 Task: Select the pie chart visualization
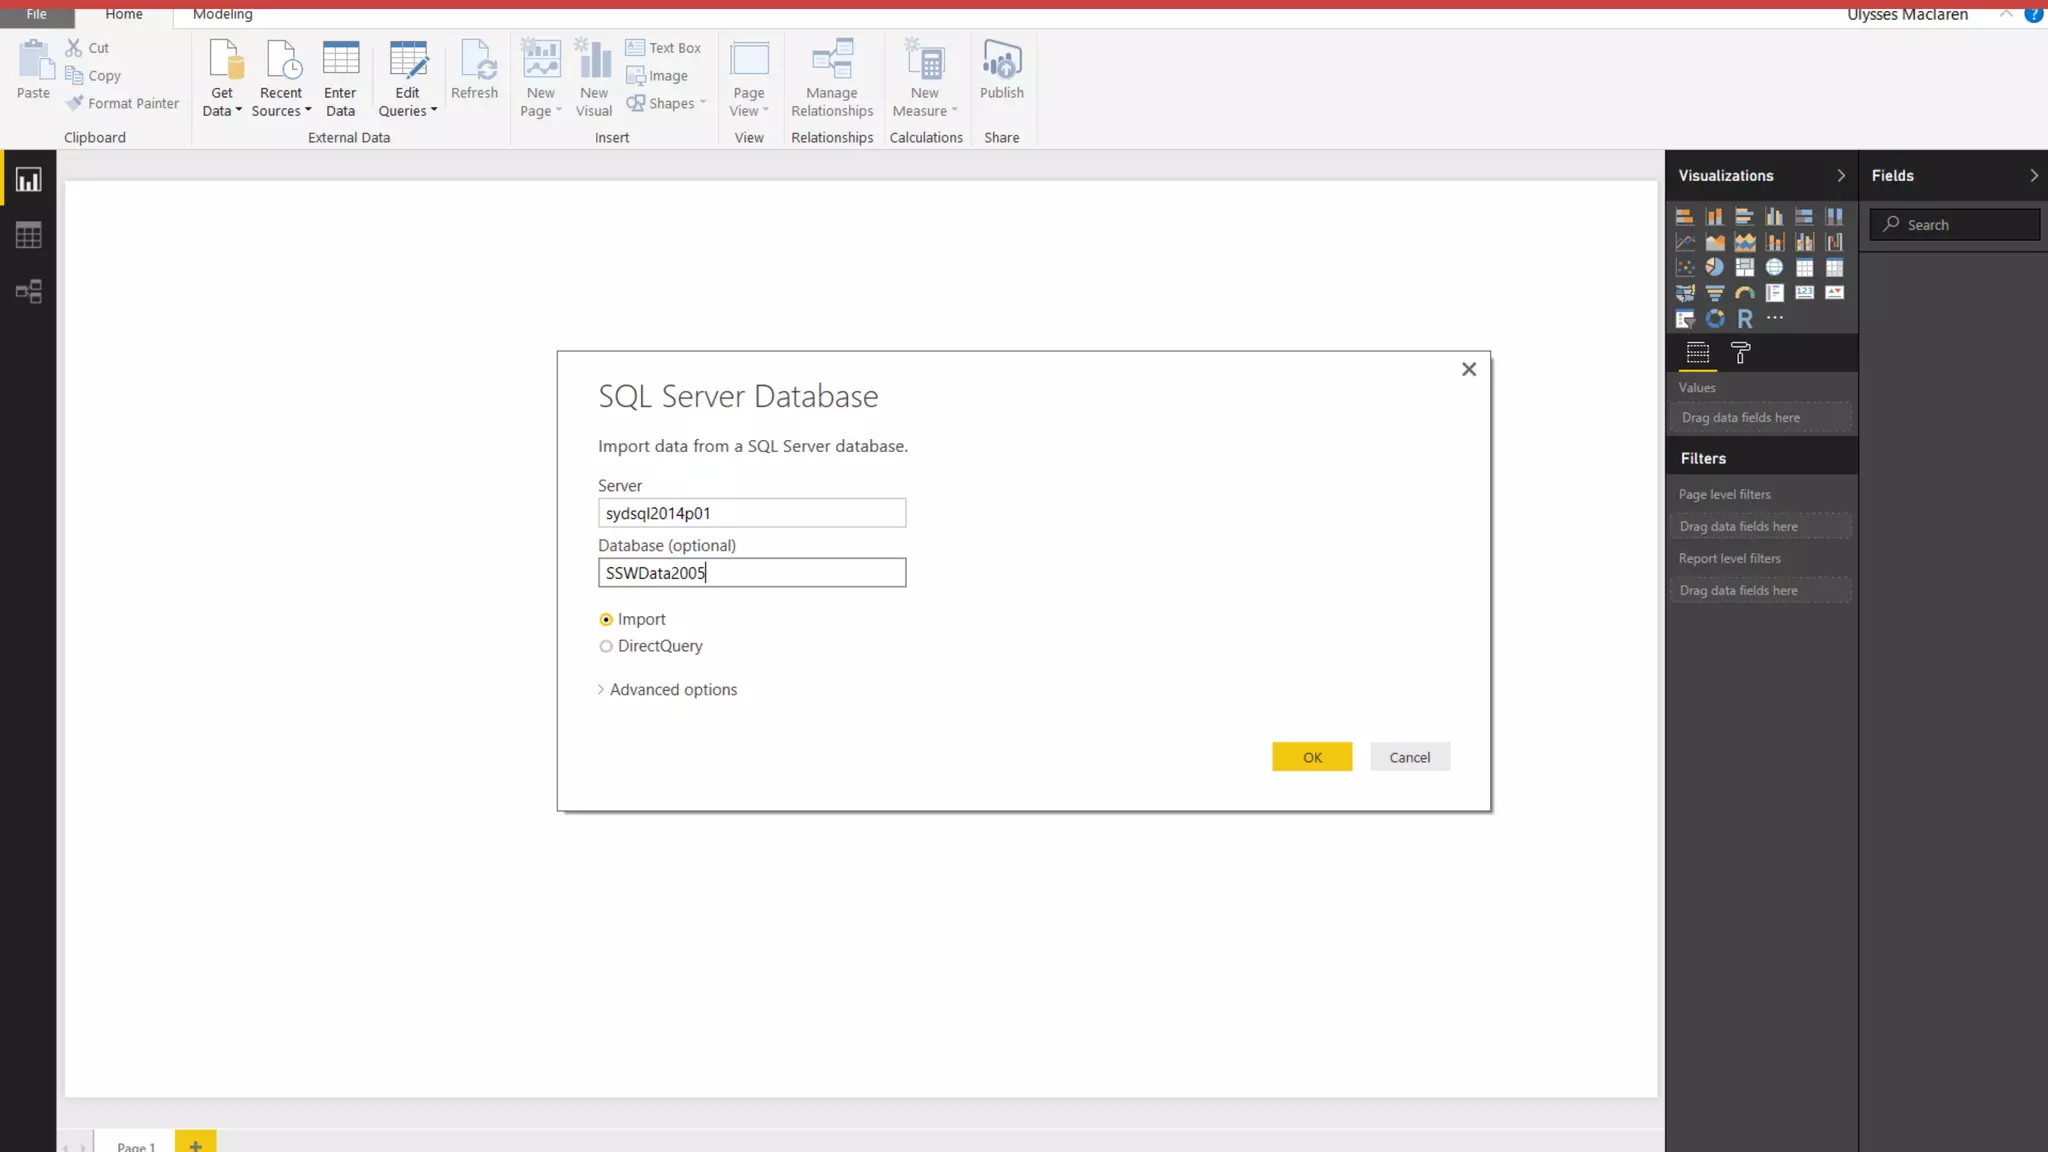click(1715, 267)
